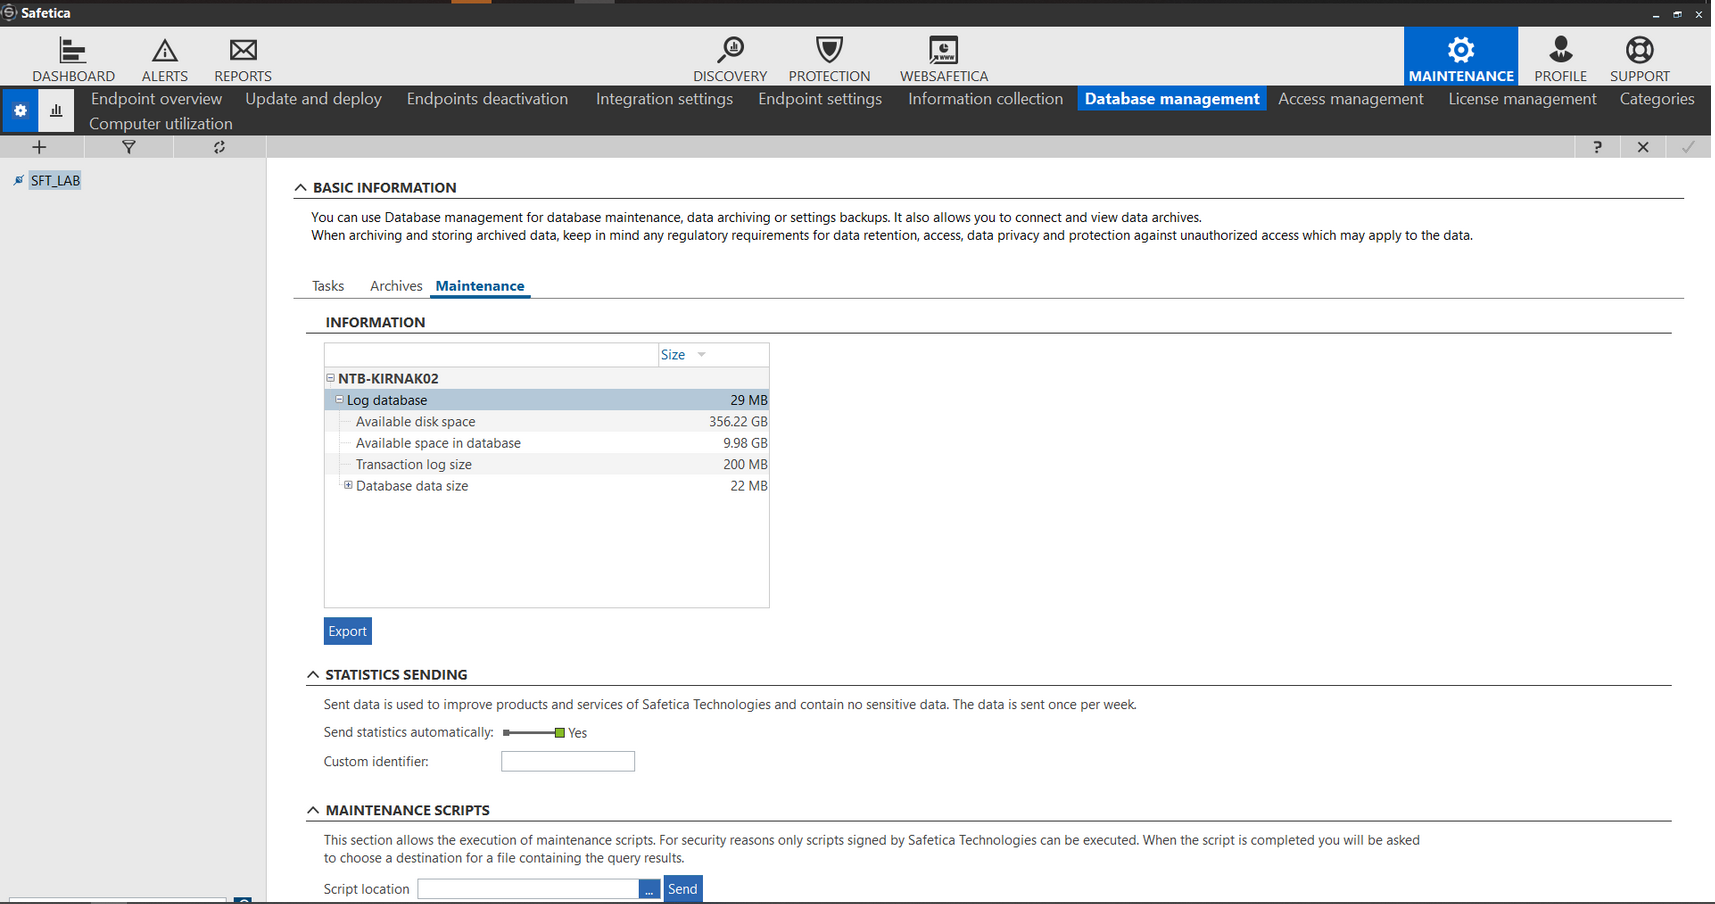Open Endpoints deactivation menu item

[x=487, y=99]
